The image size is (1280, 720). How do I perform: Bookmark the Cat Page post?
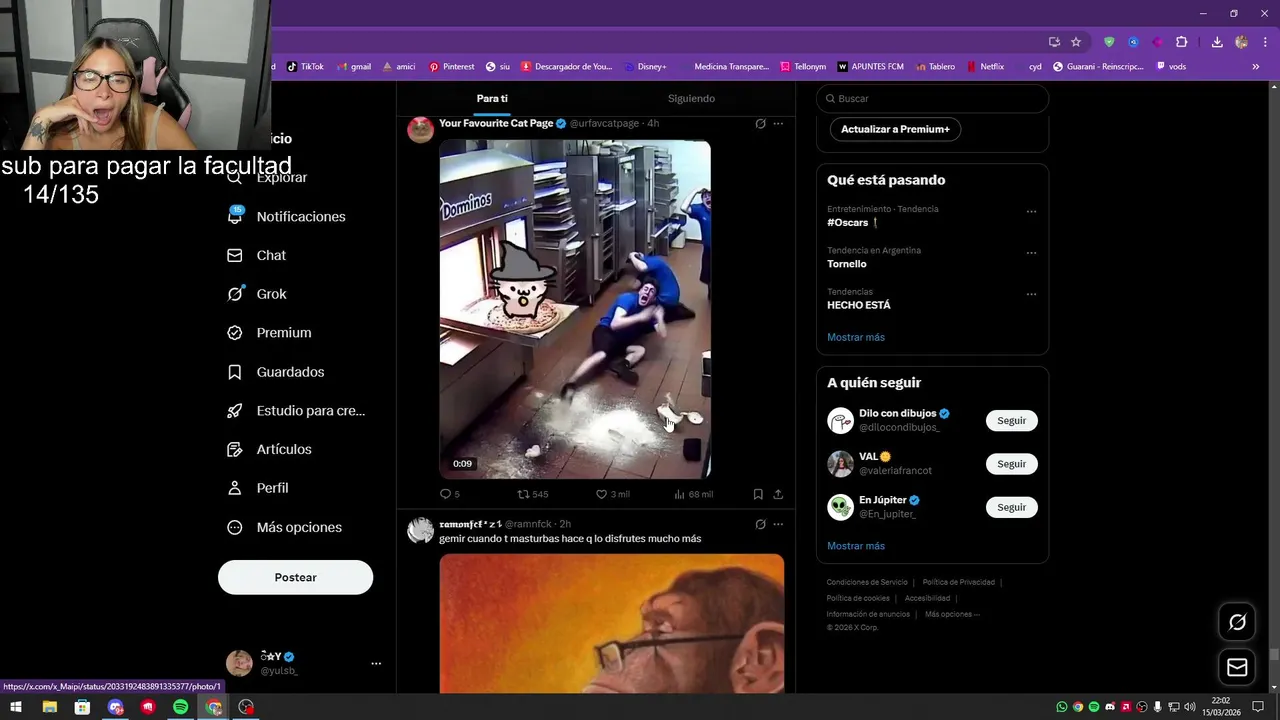coord(758,494)
